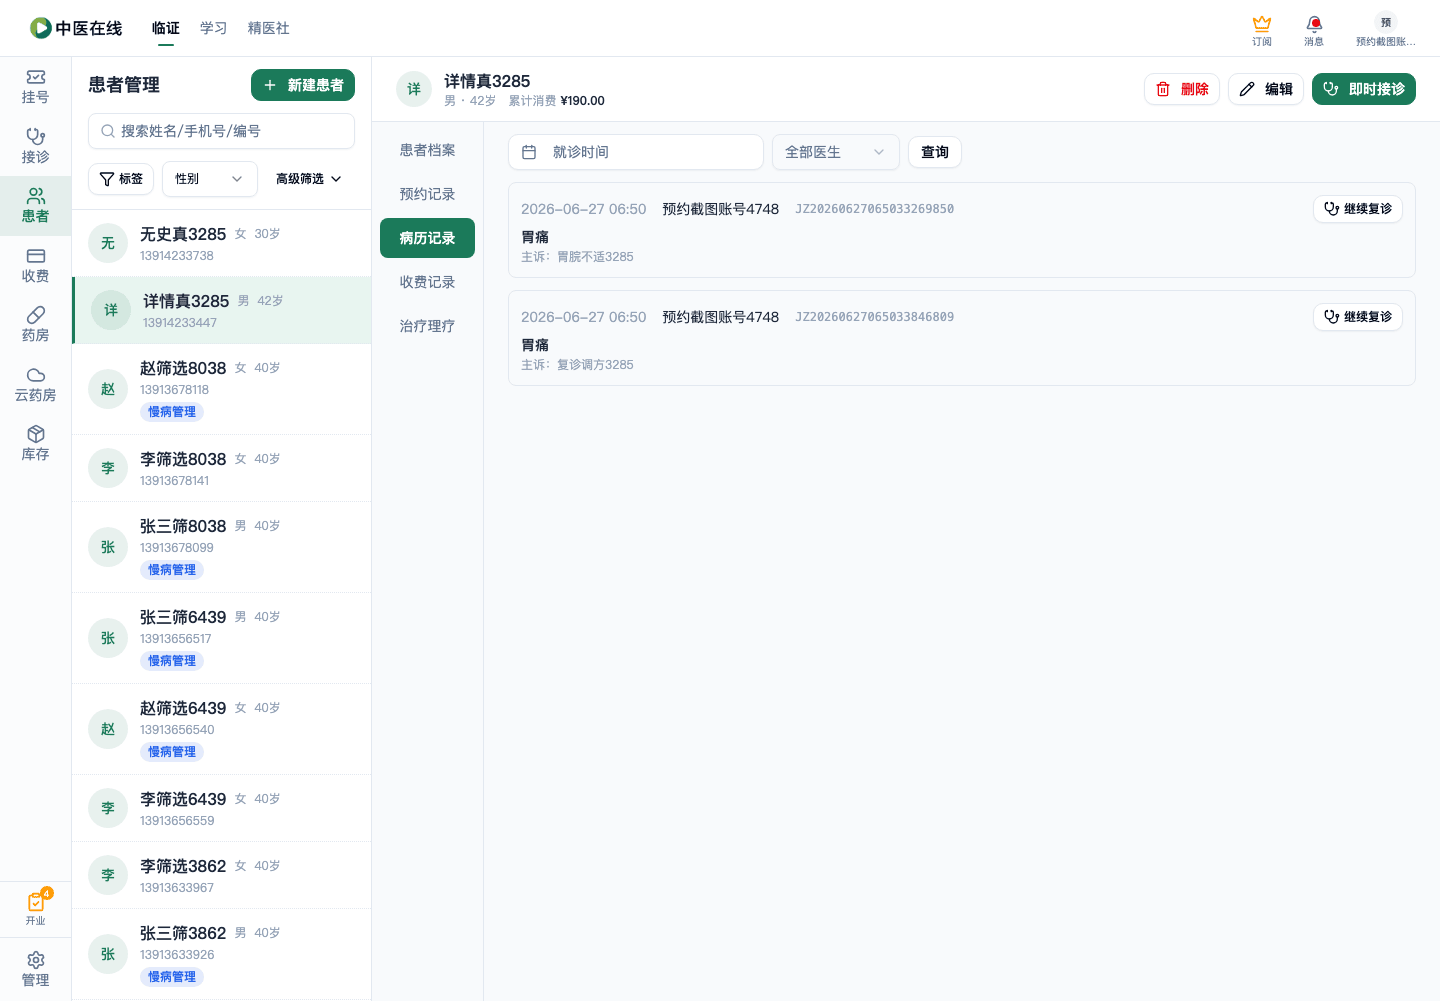
Task: Click the calendar icon in 就诊时间
Action: (529, 152)
